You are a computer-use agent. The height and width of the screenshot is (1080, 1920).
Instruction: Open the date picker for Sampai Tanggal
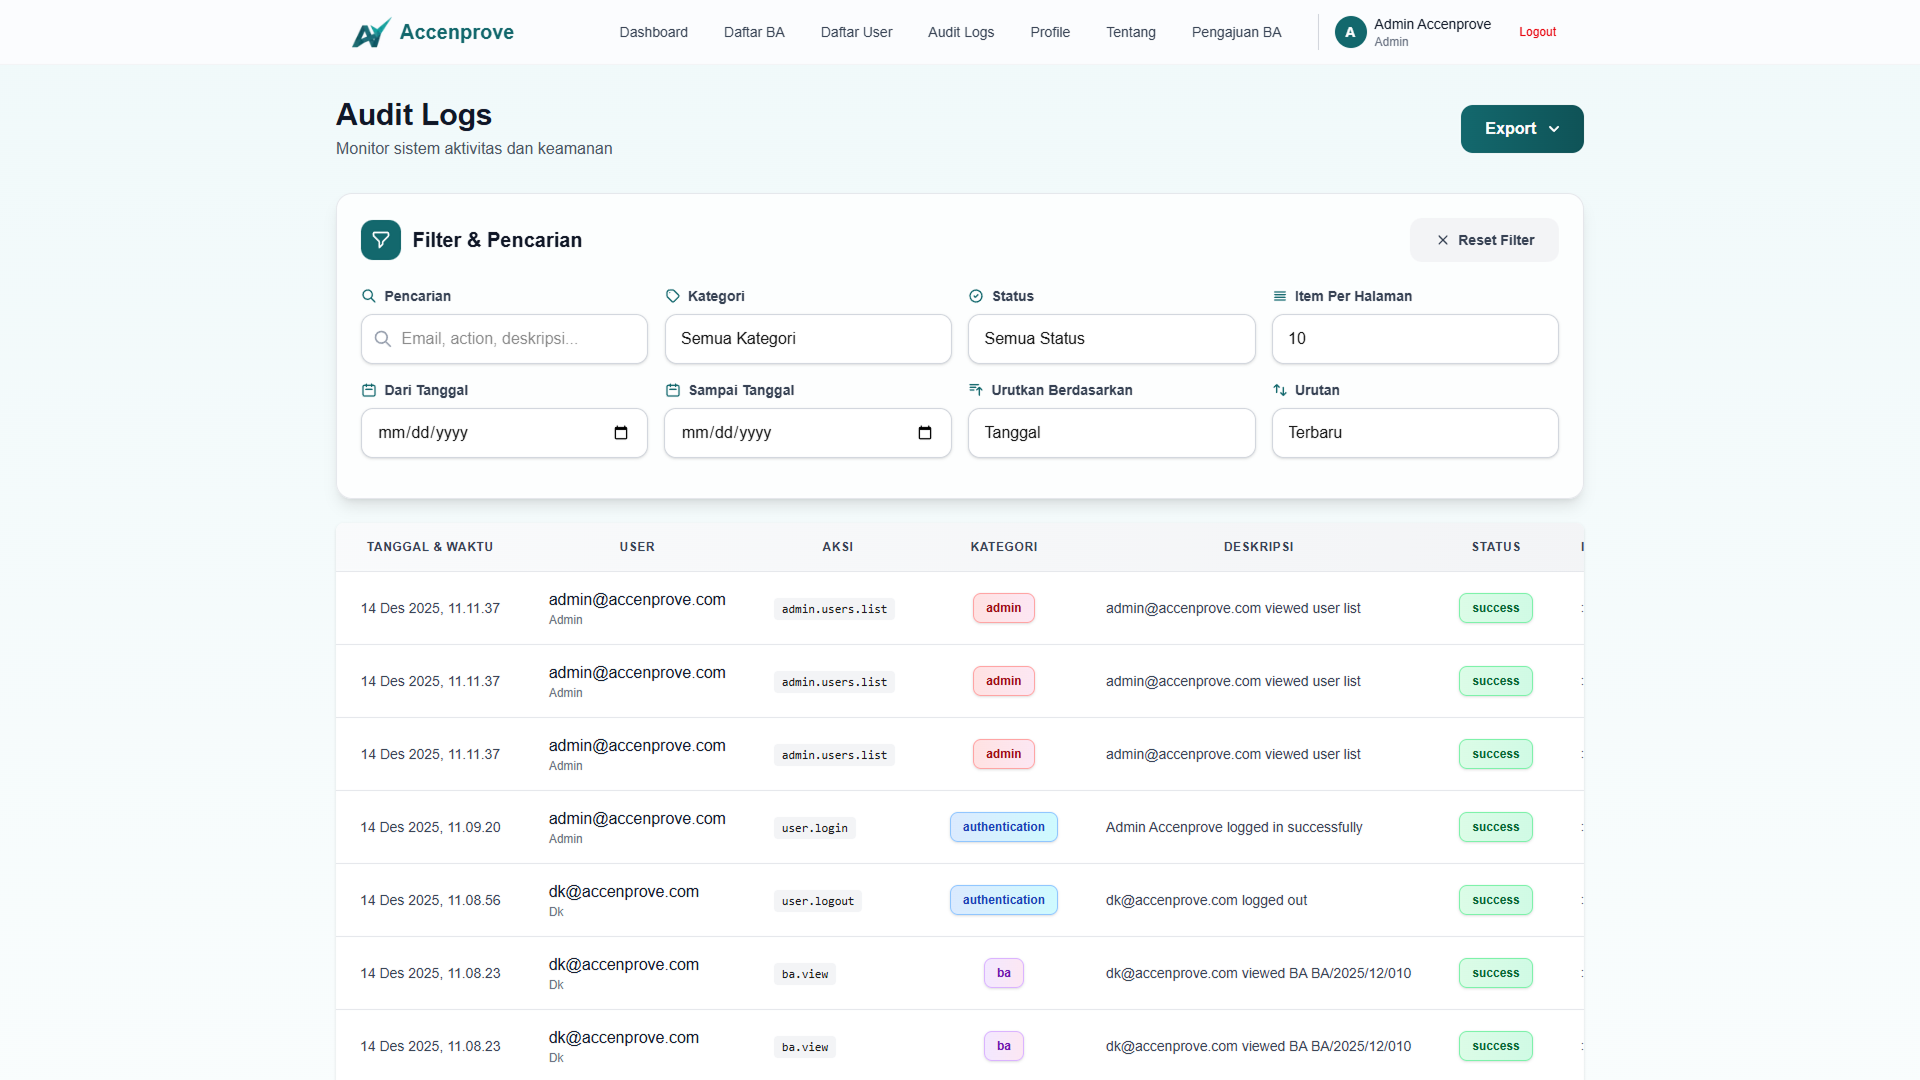coord(925,433)
